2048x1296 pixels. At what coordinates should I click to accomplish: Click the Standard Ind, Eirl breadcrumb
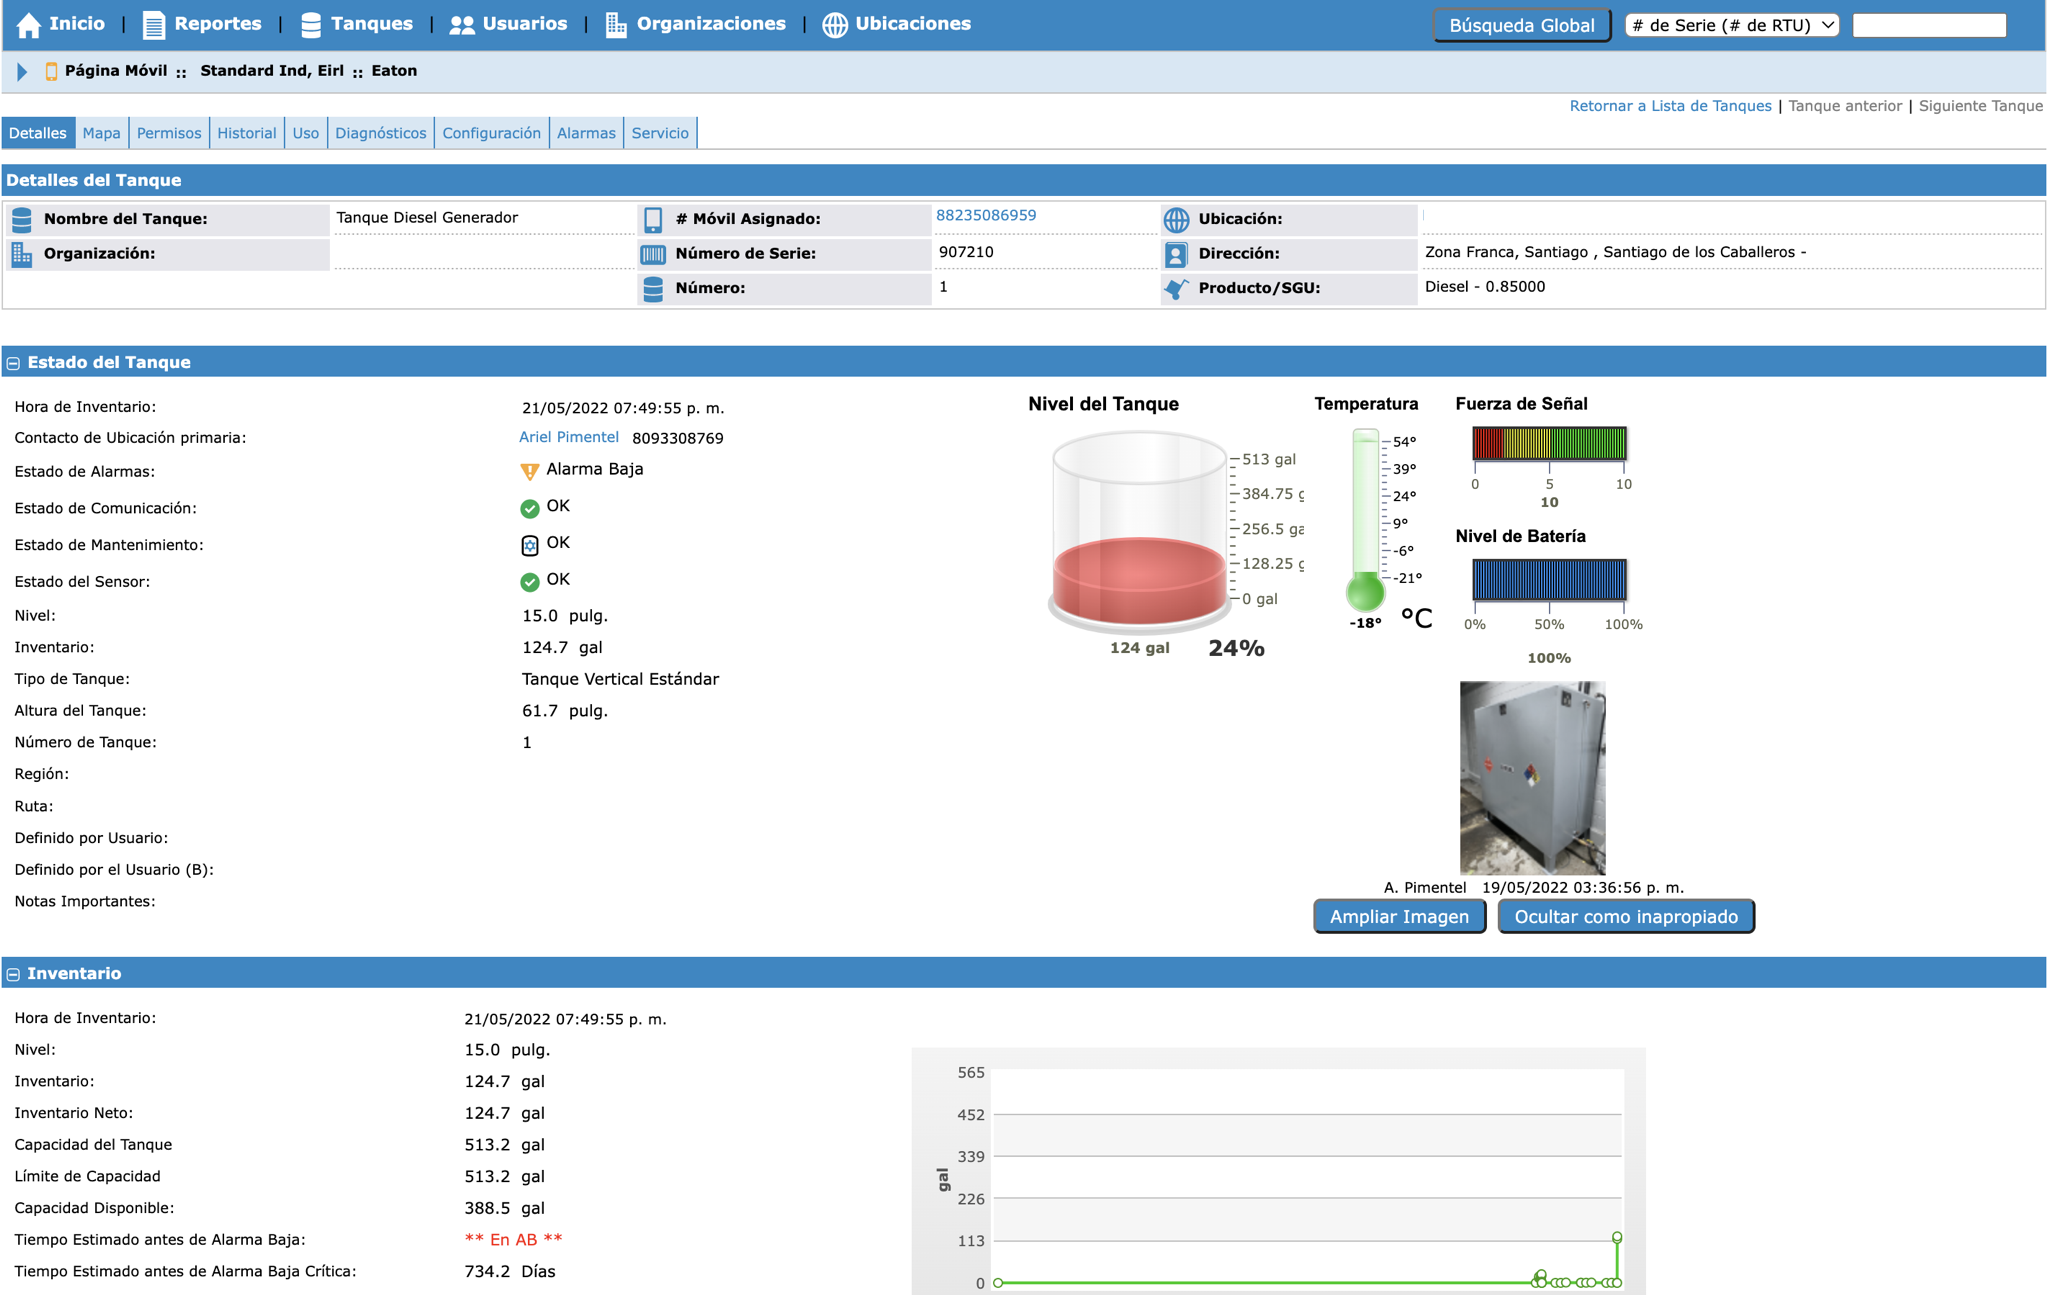click(x=272, y=71)
